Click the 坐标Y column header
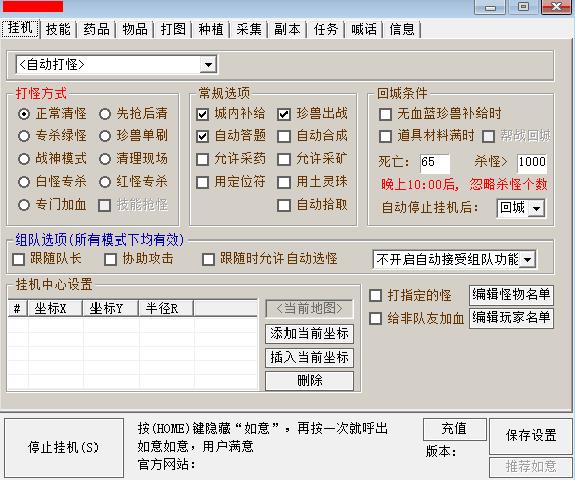Image resolution: width=575 pixels, height=480 pixels. click(110, 308)
